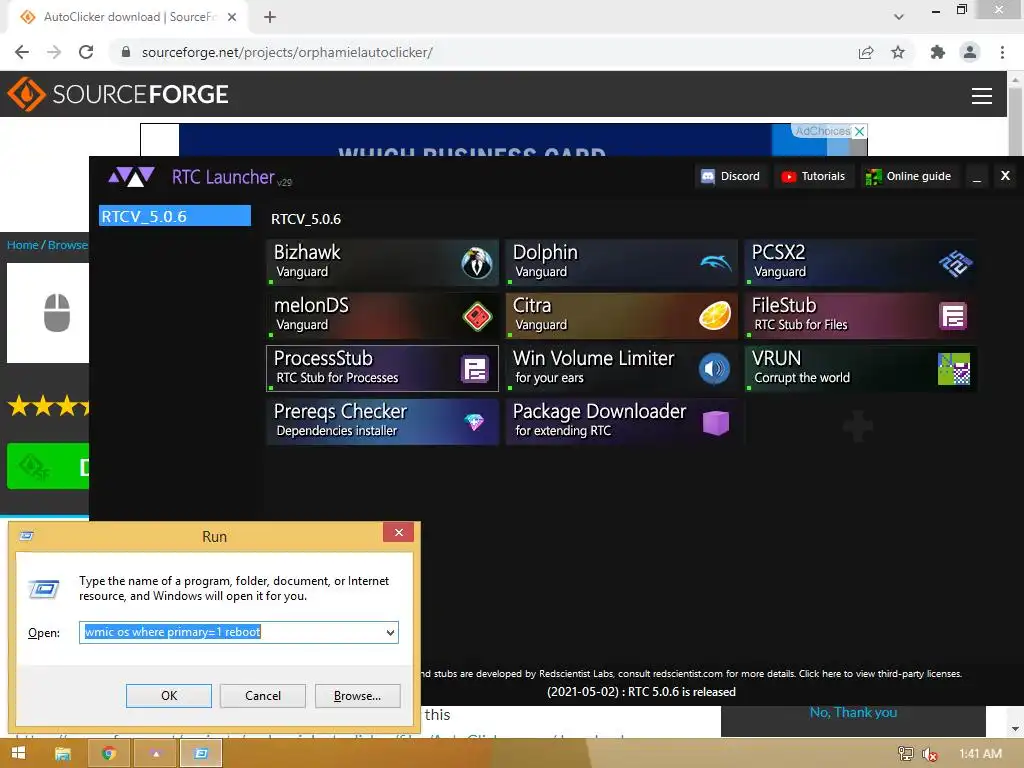Close the AdChoices ad banner
The height and width of the screenshot is (768, 1024).
860,131
